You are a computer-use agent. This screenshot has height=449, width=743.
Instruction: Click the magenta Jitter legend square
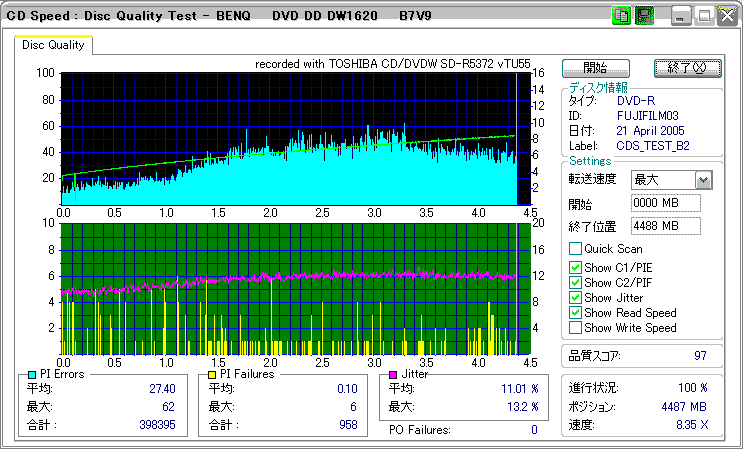point(394,374)
